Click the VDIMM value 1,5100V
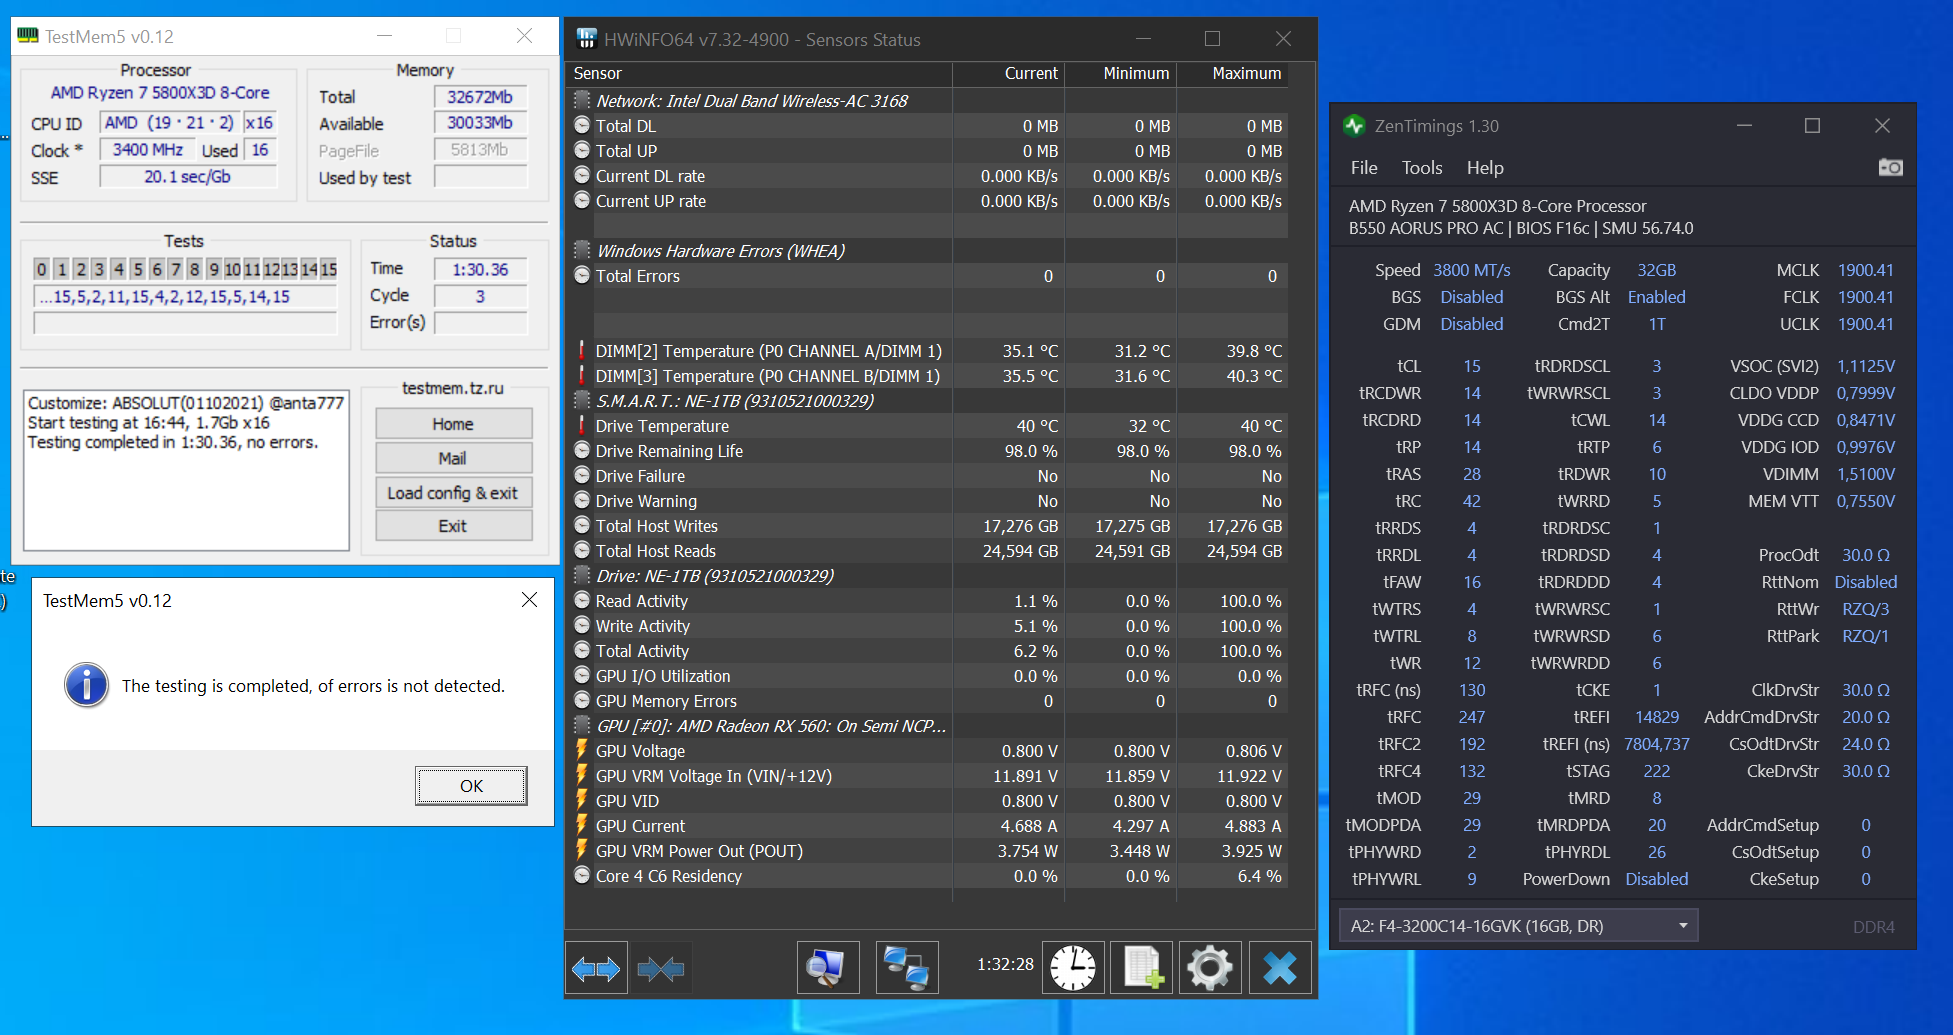Viewport: 1953px width, 1035px height. click(x=1866, y=474)
